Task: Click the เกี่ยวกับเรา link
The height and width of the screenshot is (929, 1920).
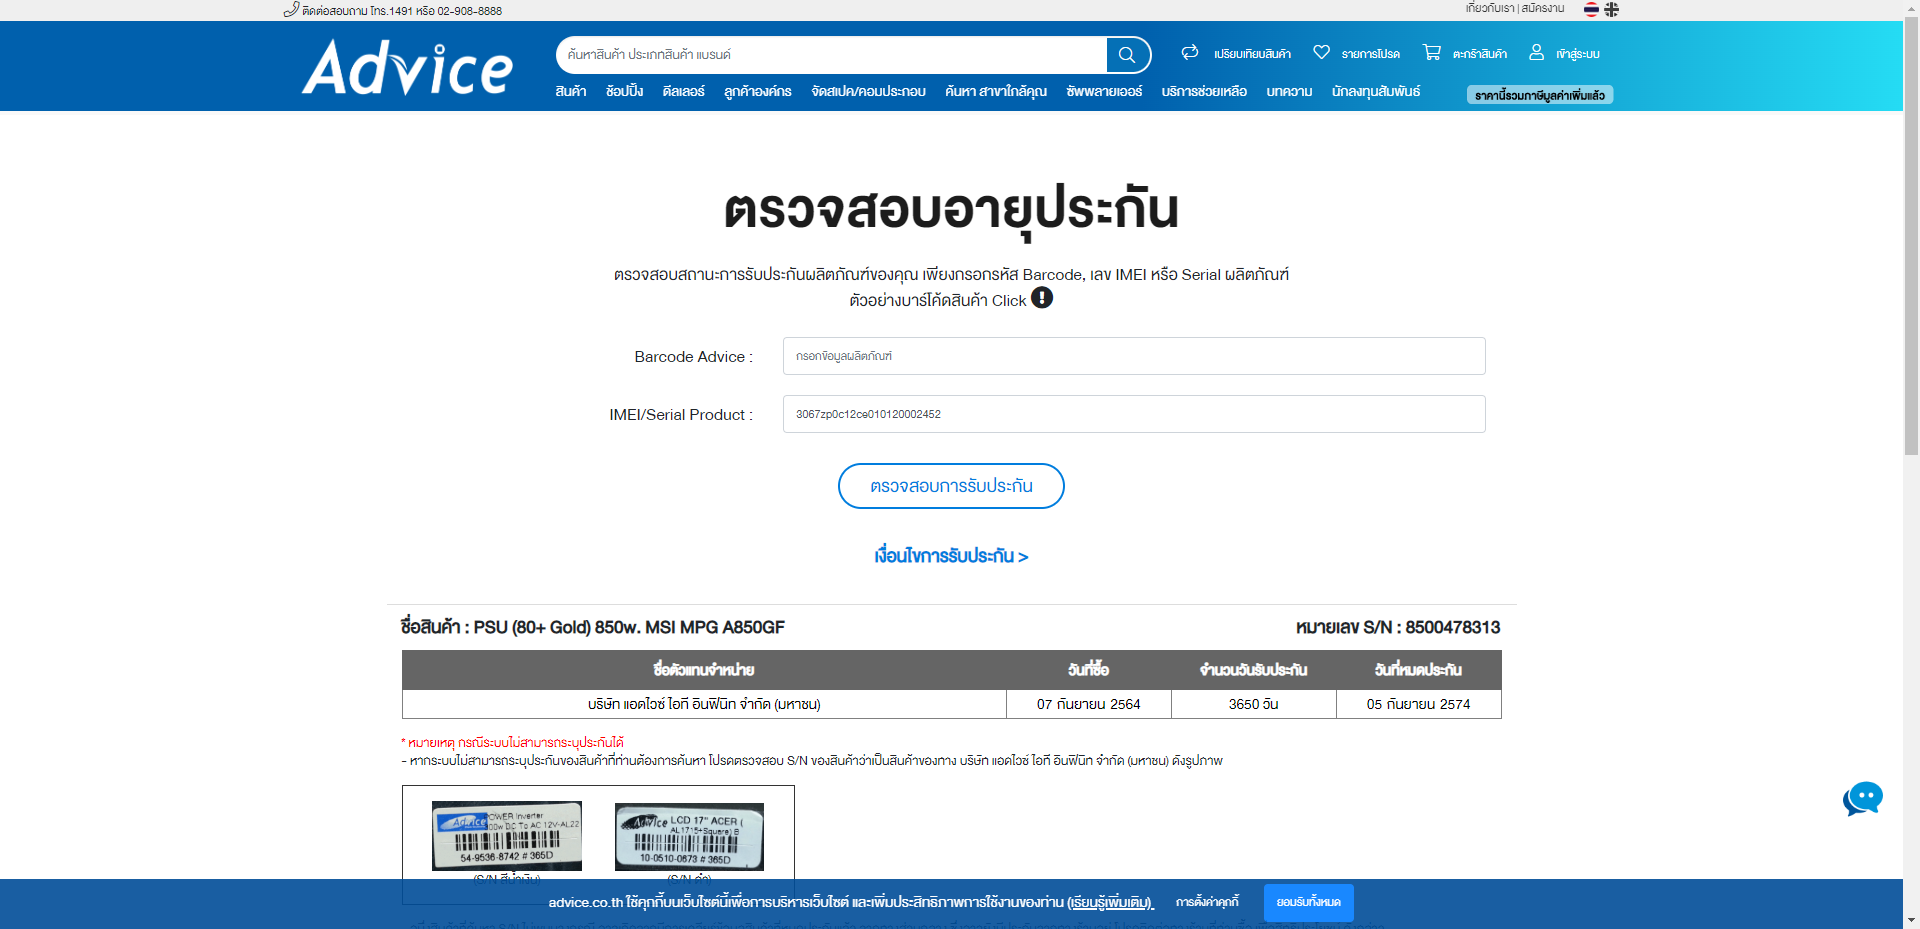Action: 1490,8
